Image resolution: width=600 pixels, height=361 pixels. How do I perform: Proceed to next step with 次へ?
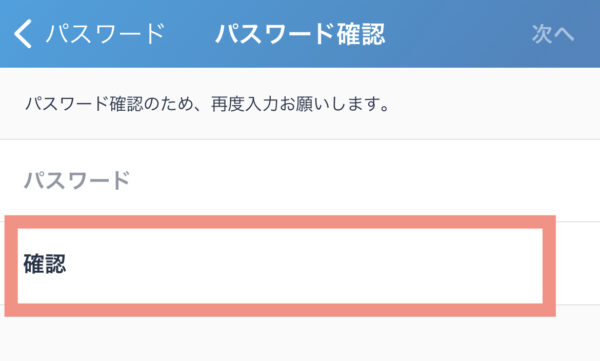coord(553,34)
